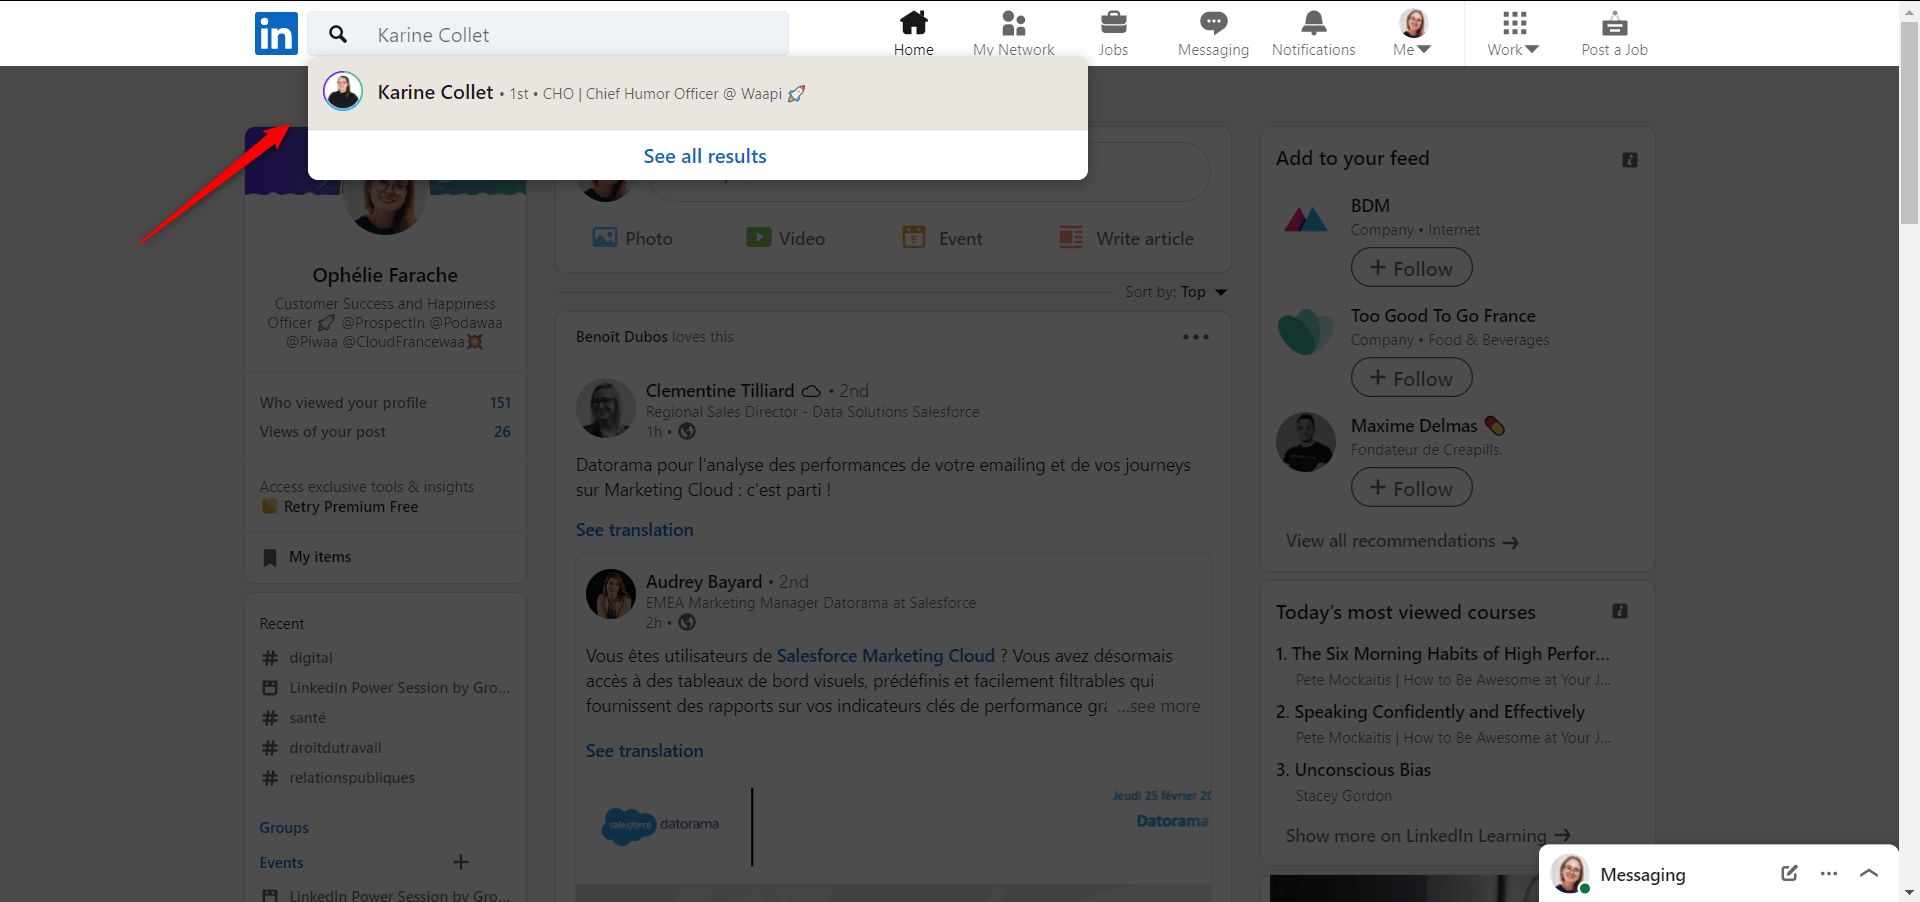Open the droitdutravail hashtag
The height and width of the screenshot is (902, 1920).
[x=335, y=748]
